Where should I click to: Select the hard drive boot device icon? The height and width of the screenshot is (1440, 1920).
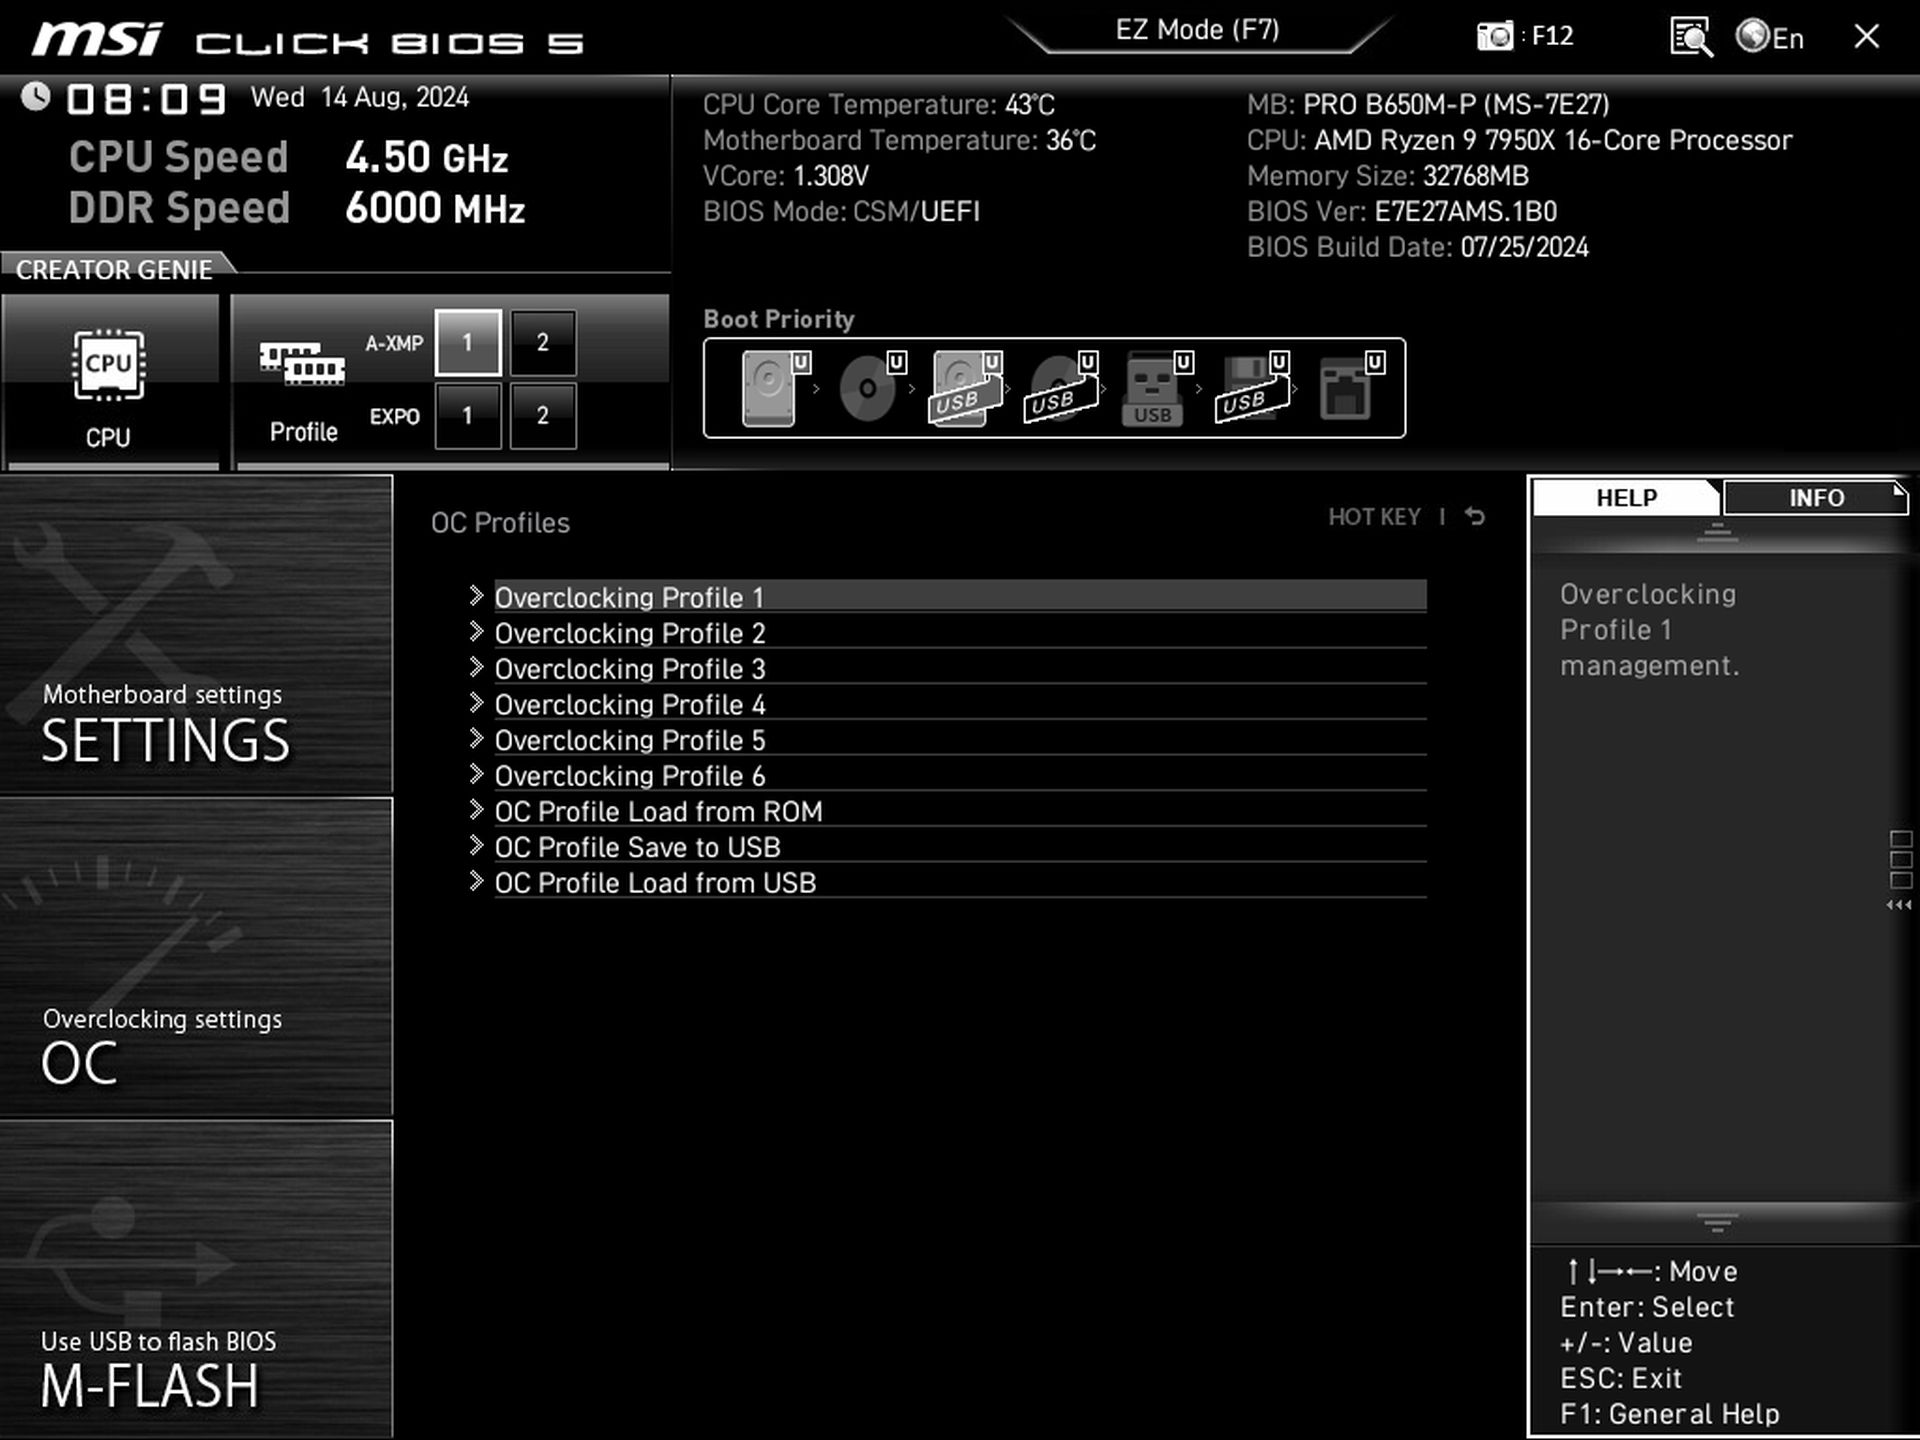pos(770,388)
